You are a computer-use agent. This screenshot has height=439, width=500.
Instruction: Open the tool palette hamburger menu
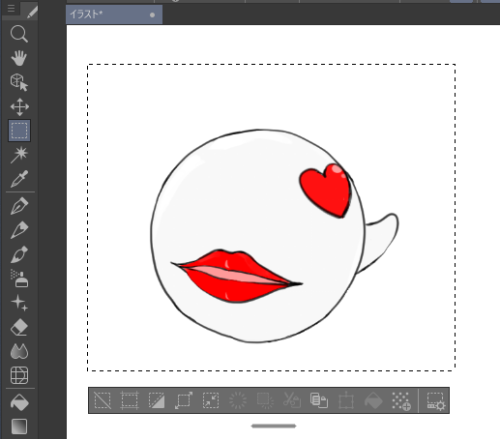(11, 8)
